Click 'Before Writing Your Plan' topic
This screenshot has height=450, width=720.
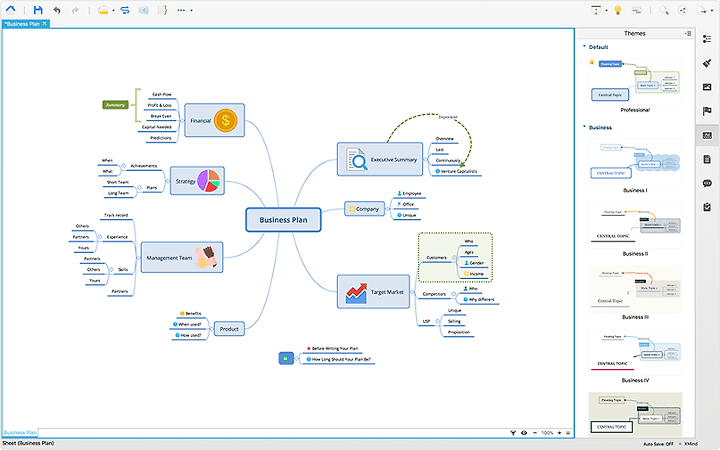tap(335, 349)
